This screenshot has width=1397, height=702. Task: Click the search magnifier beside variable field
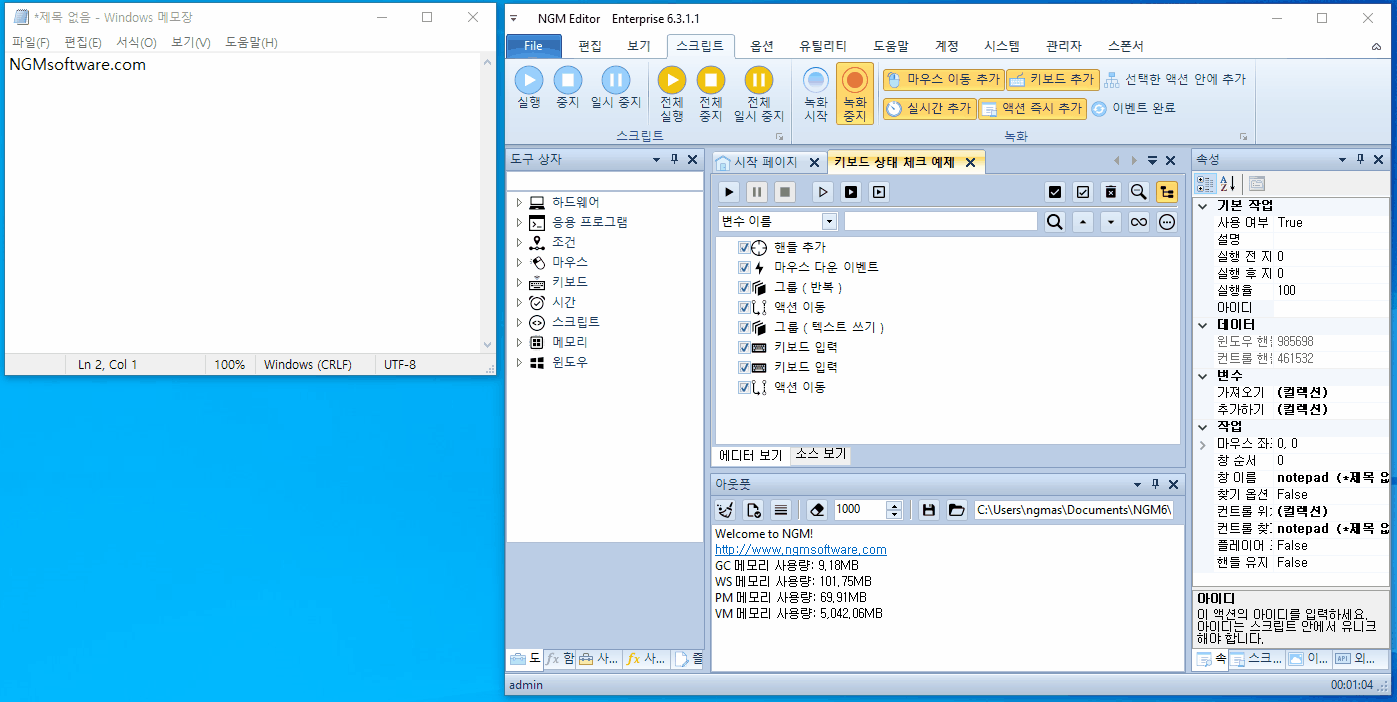1055,222
